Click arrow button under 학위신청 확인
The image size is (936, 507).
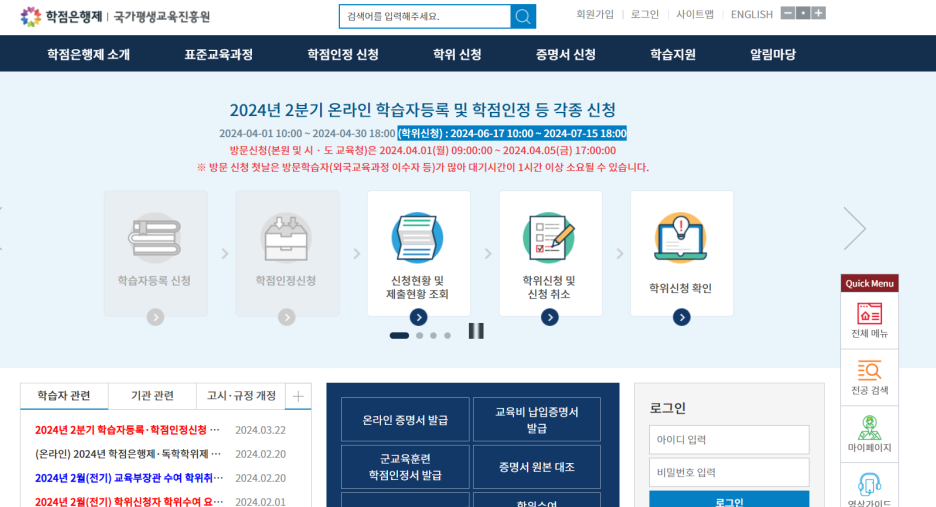[x=682, y=317]
